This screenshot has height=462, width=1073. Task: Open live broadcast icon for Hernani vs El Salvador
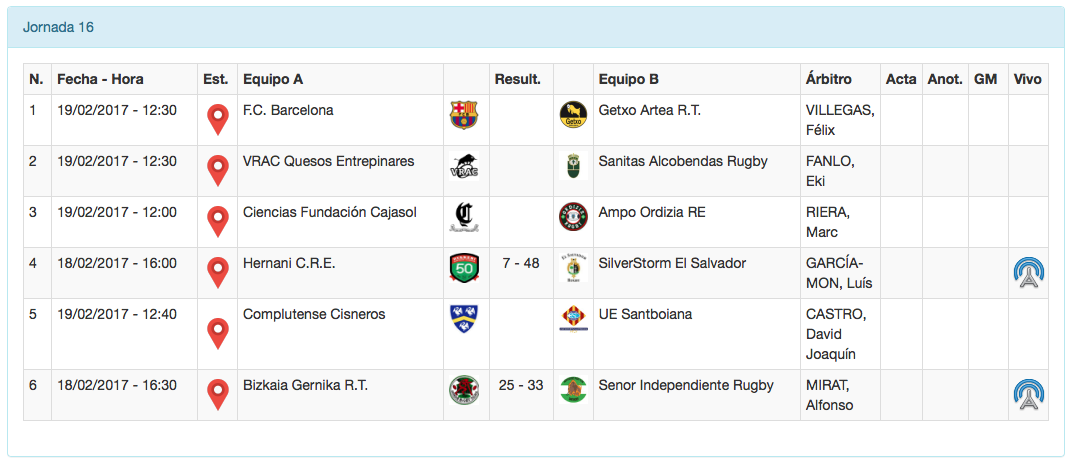coord(1028,273)
